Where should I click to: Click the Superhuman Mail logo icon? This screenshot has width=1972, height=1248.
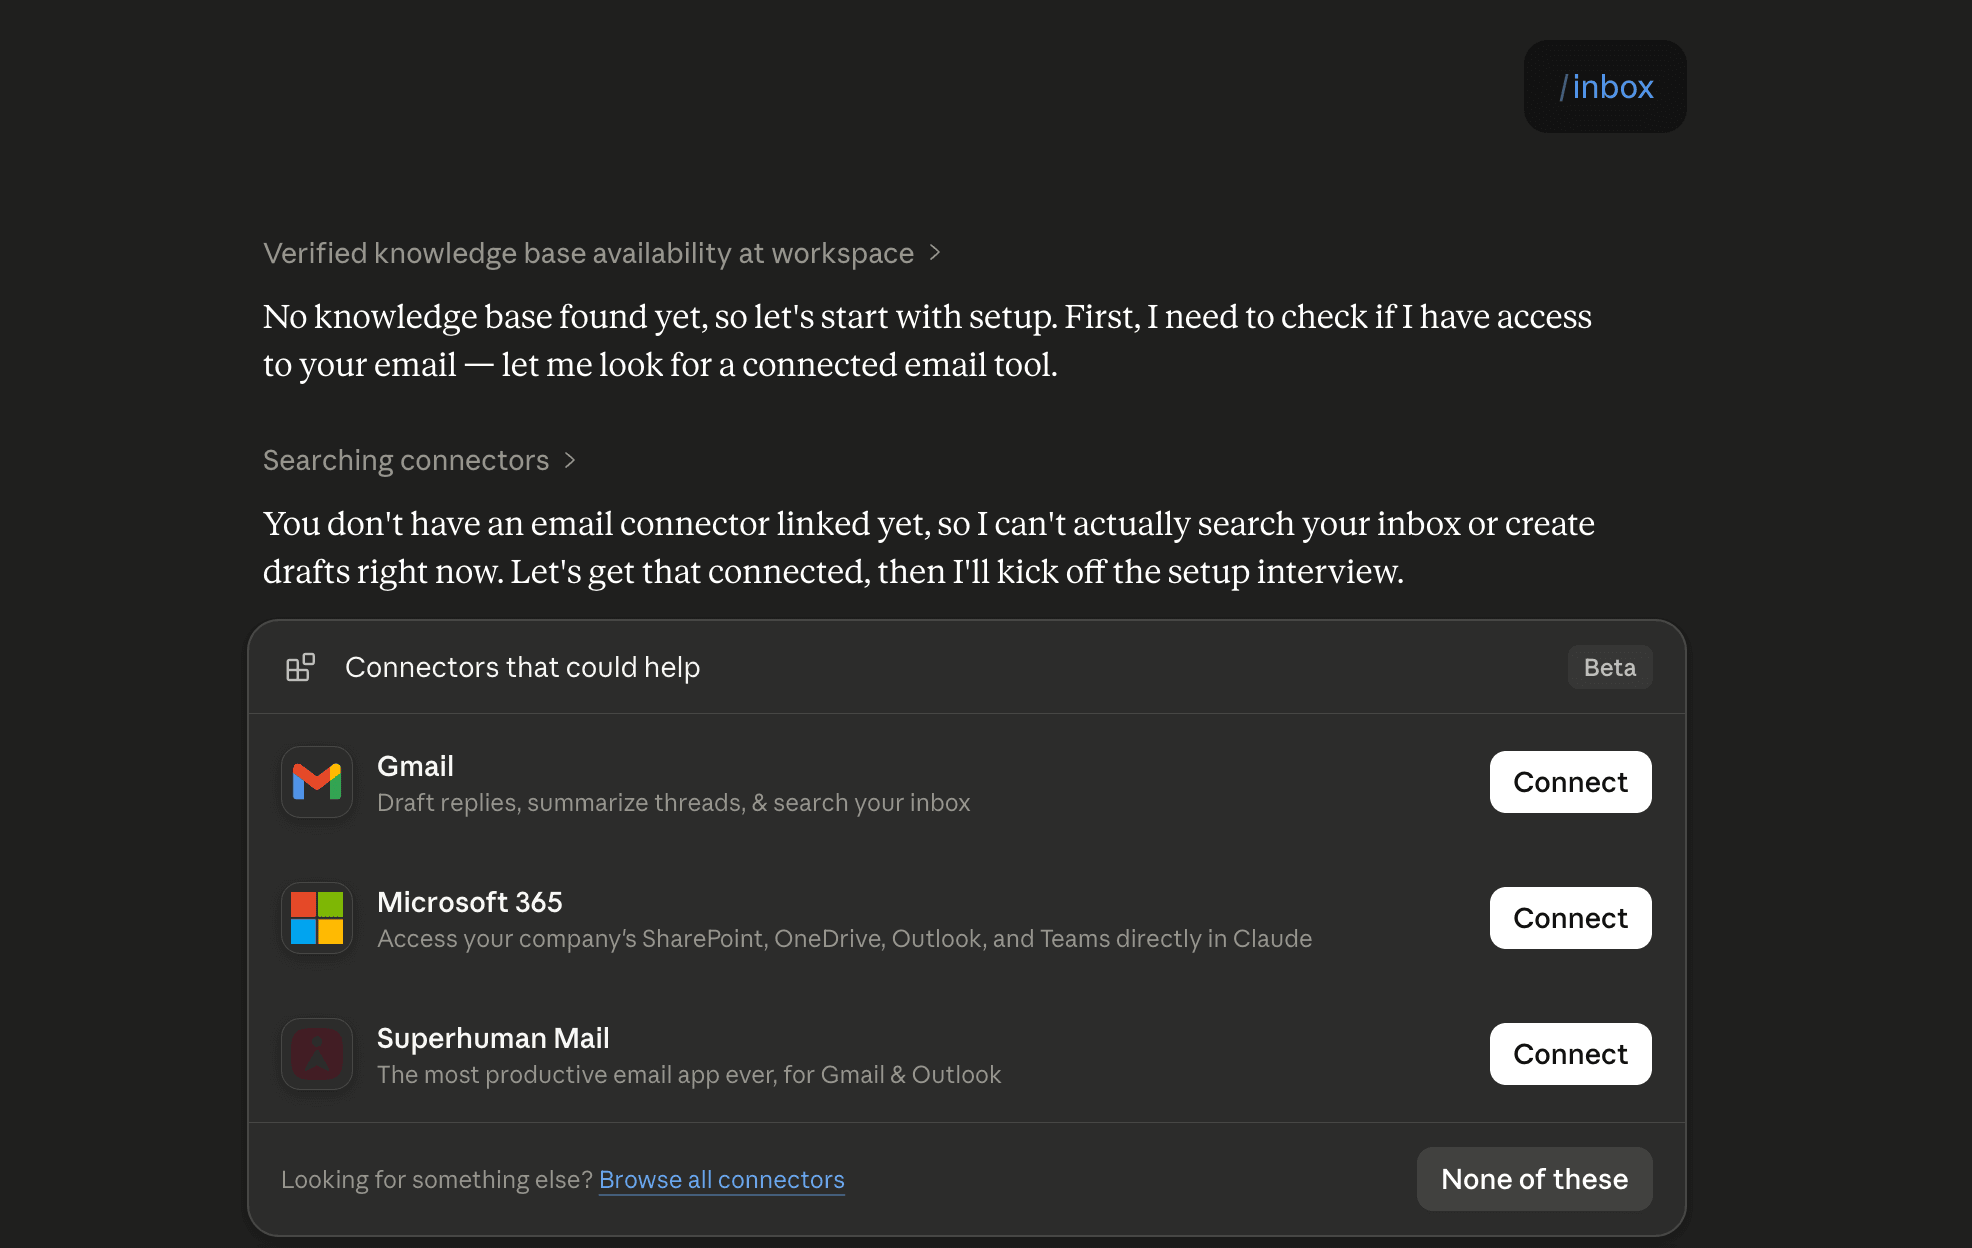pyautogui.click(x=317, y=1054)
